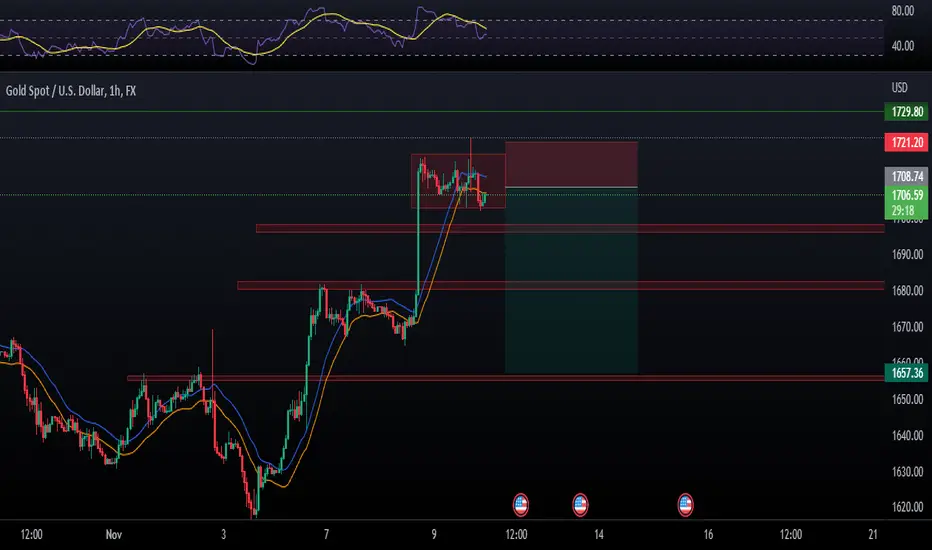932x550 pixels.
Task: Select the US flag event icon before 16
Action: click(x=685, y=505)
